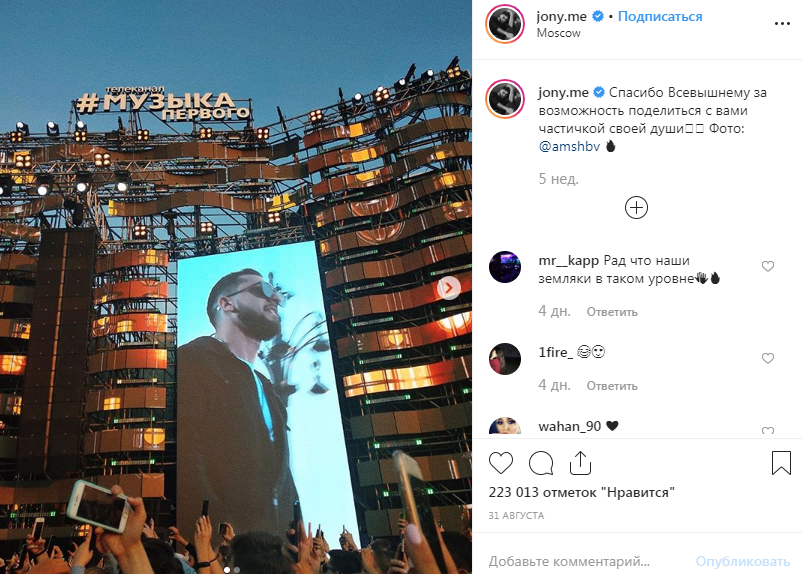Image resolution: width=802 pixels, height=574 pixels.
Task: Like the post with the heart icon
Action: (501, 463)
